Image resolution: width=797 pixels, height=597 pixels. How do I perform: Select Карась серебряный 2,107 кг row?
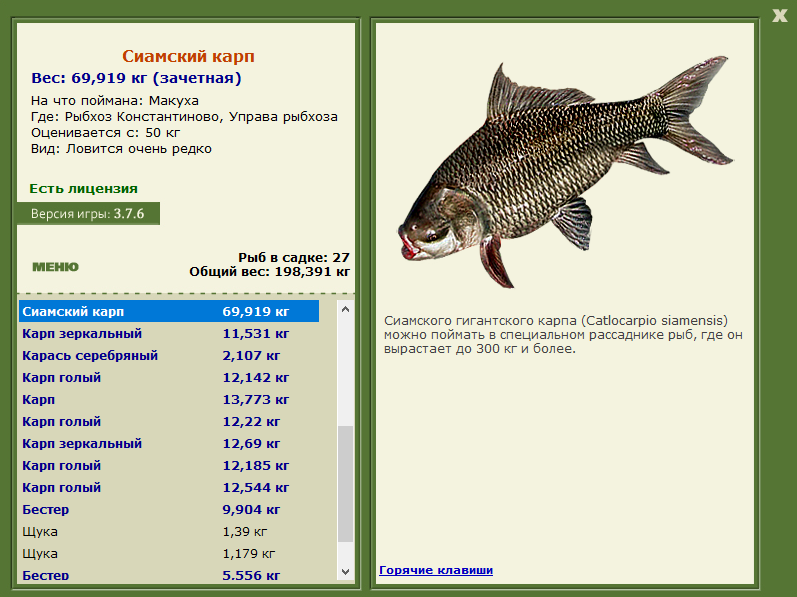[x=169, y=355]
